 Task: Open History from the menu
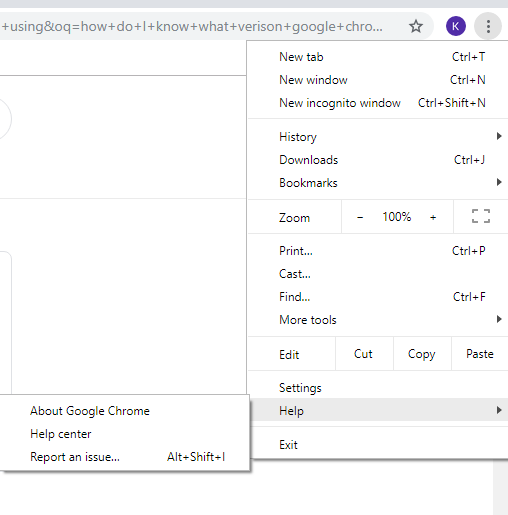coord(378,137)
